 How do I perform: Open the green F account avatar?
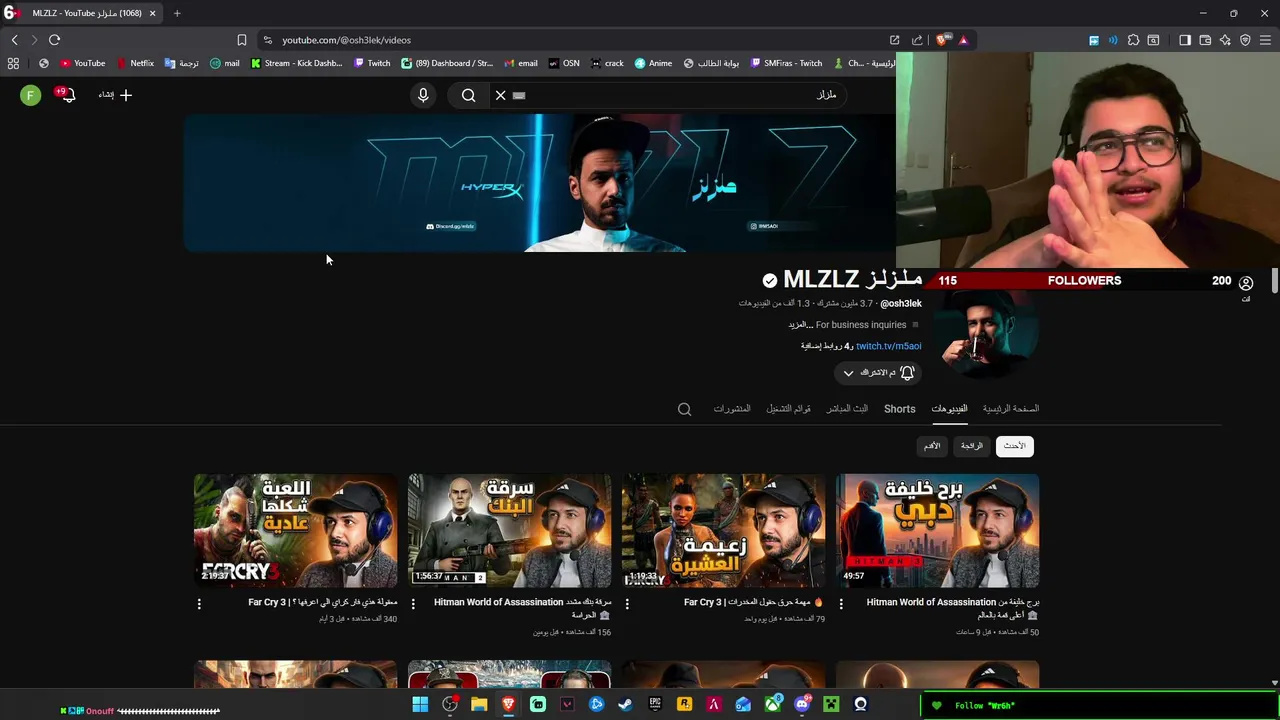tap(31, 95)
